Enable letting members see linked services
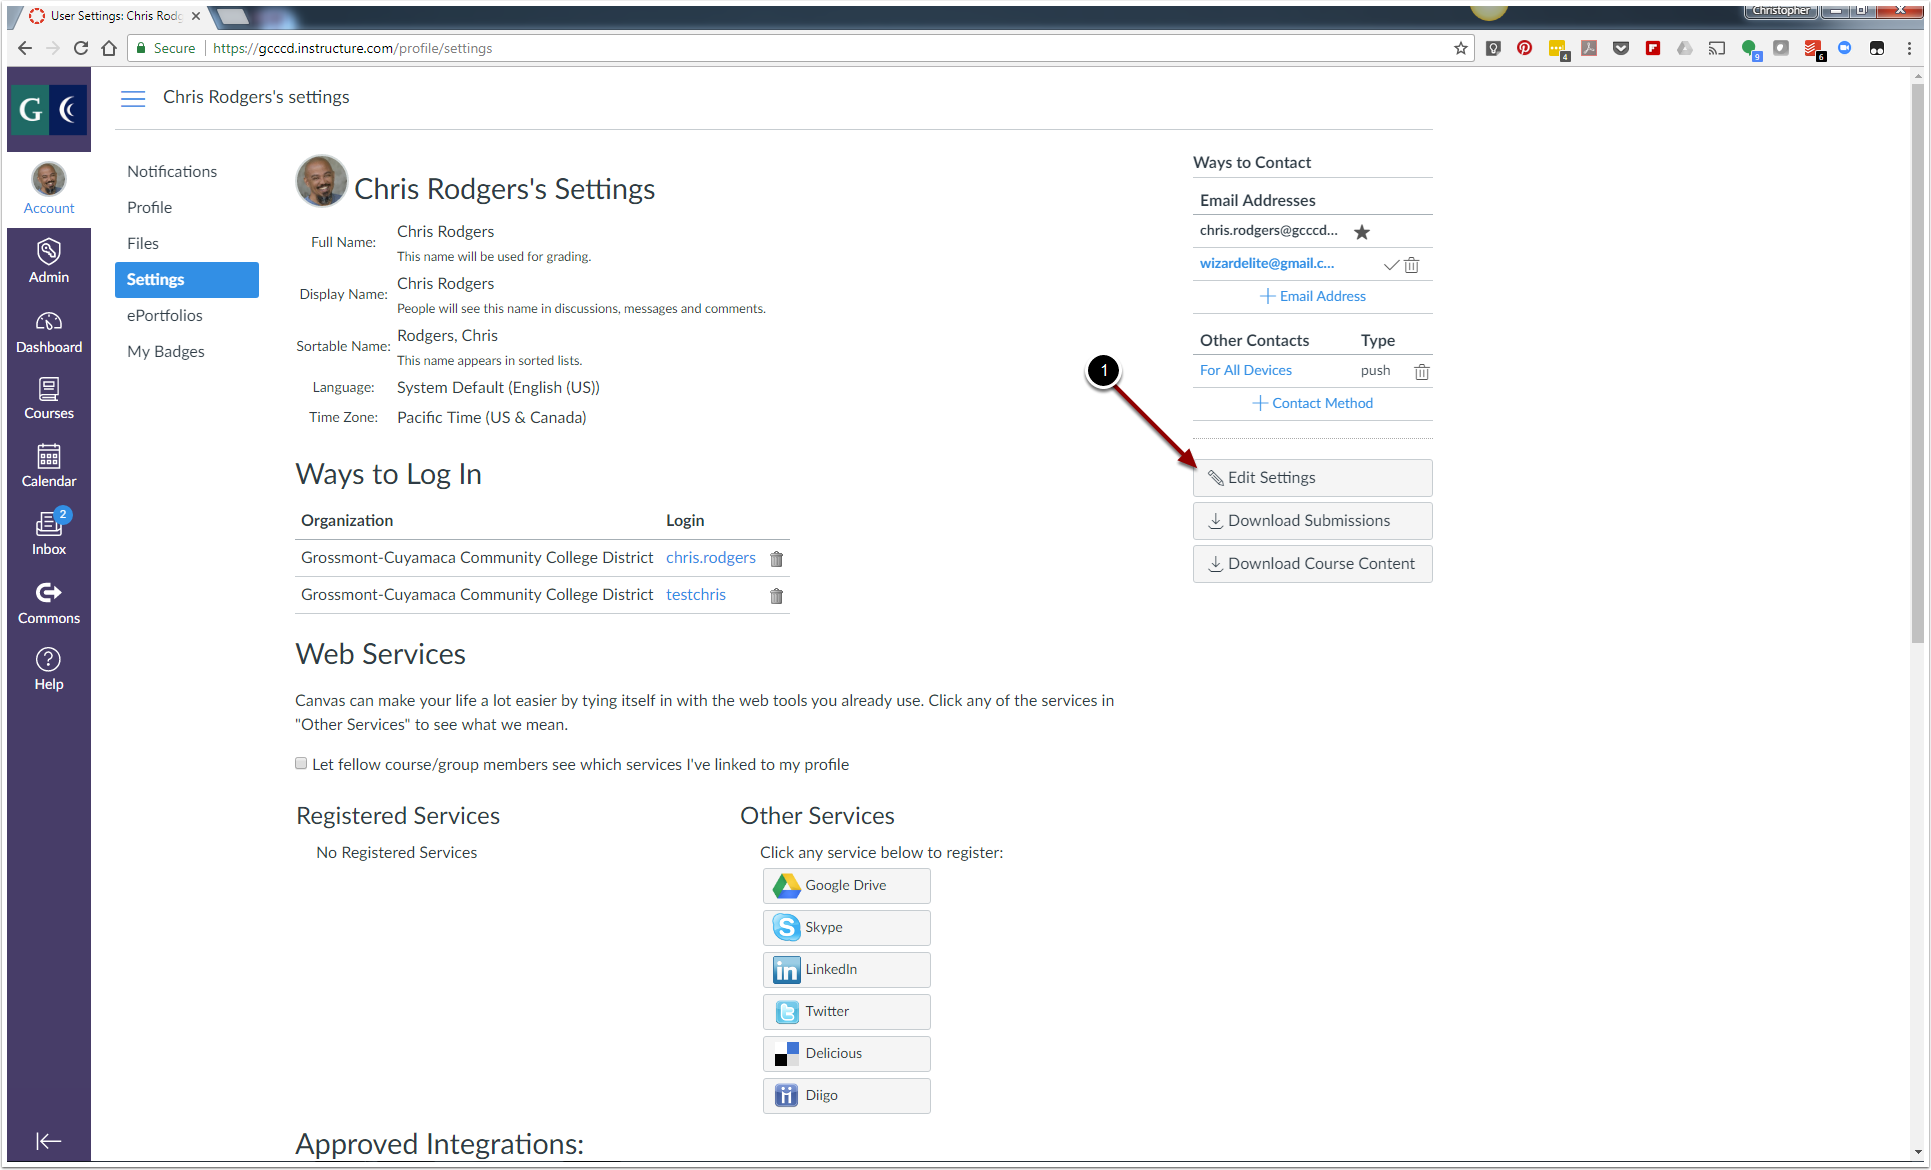This screenshot has height=1170, width=1931. point(301,764)
